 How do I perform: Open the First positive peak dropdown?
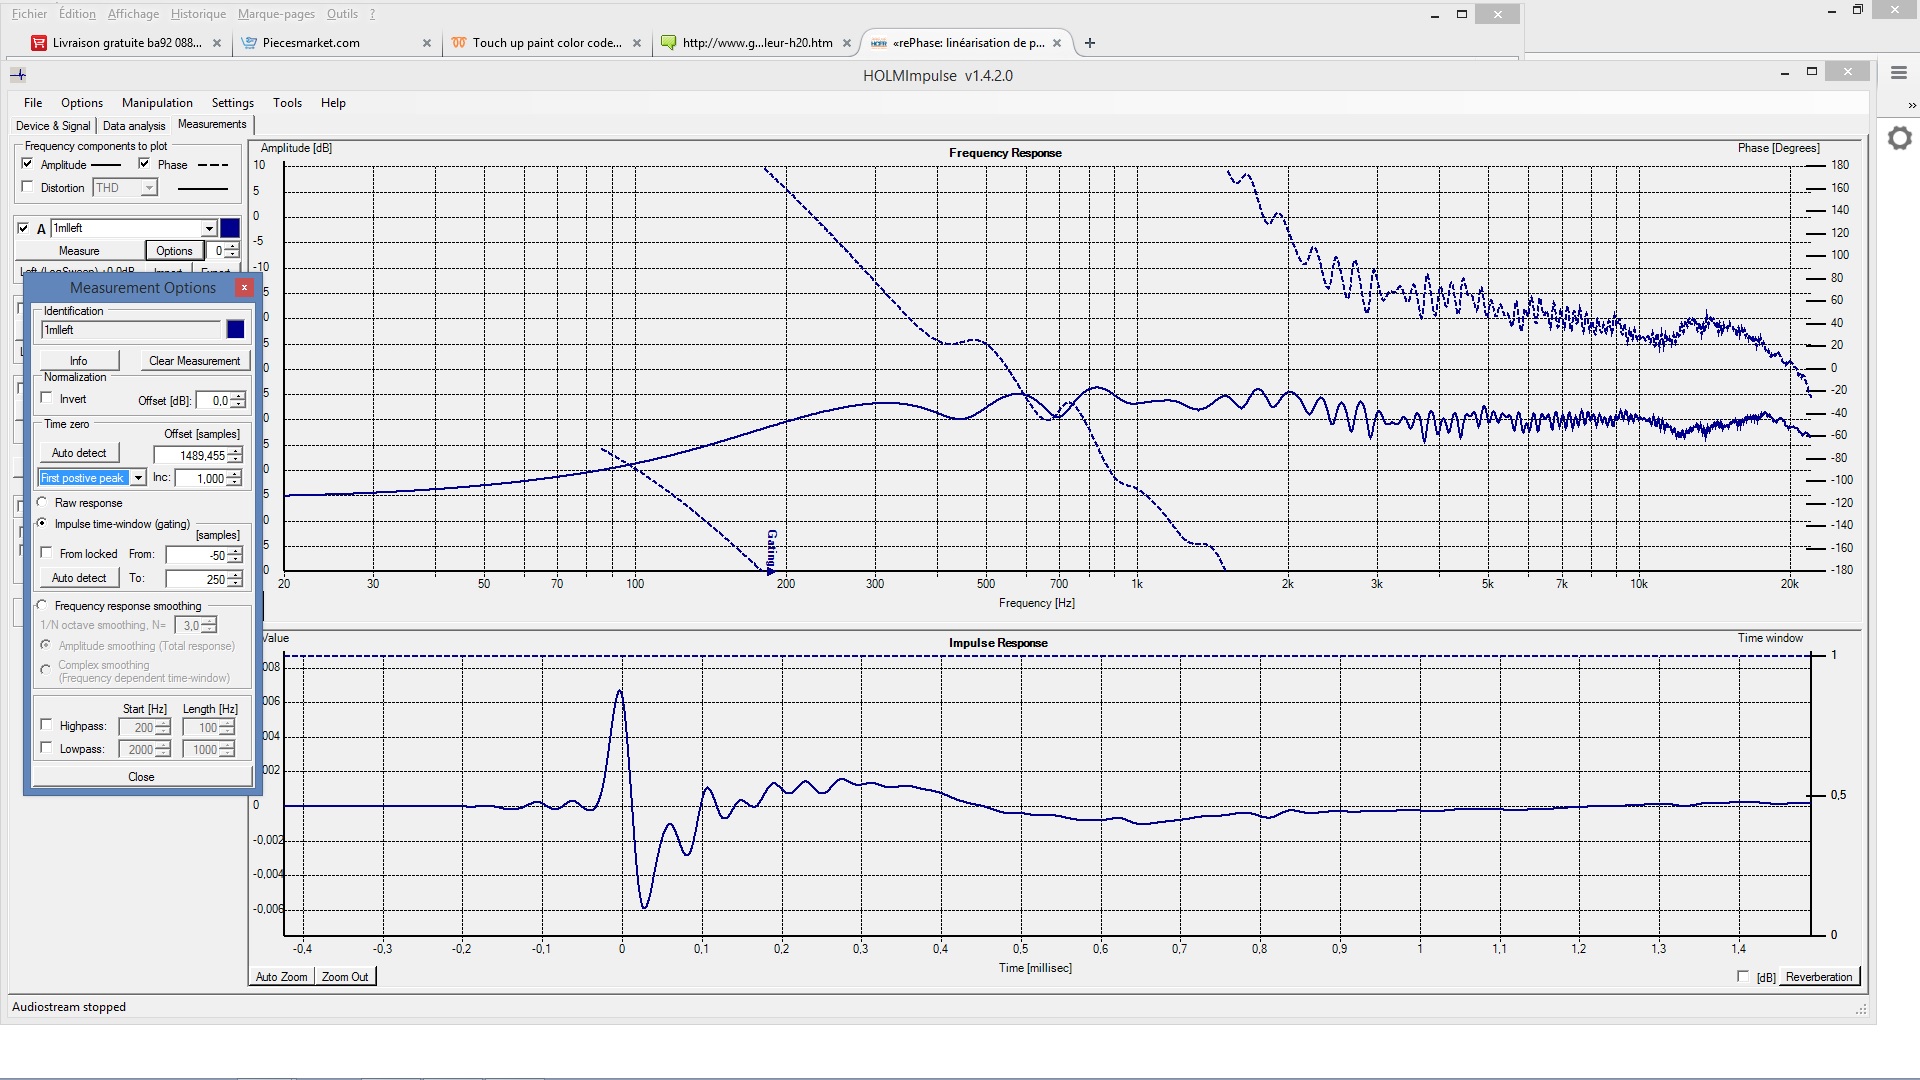coord(138,478)
